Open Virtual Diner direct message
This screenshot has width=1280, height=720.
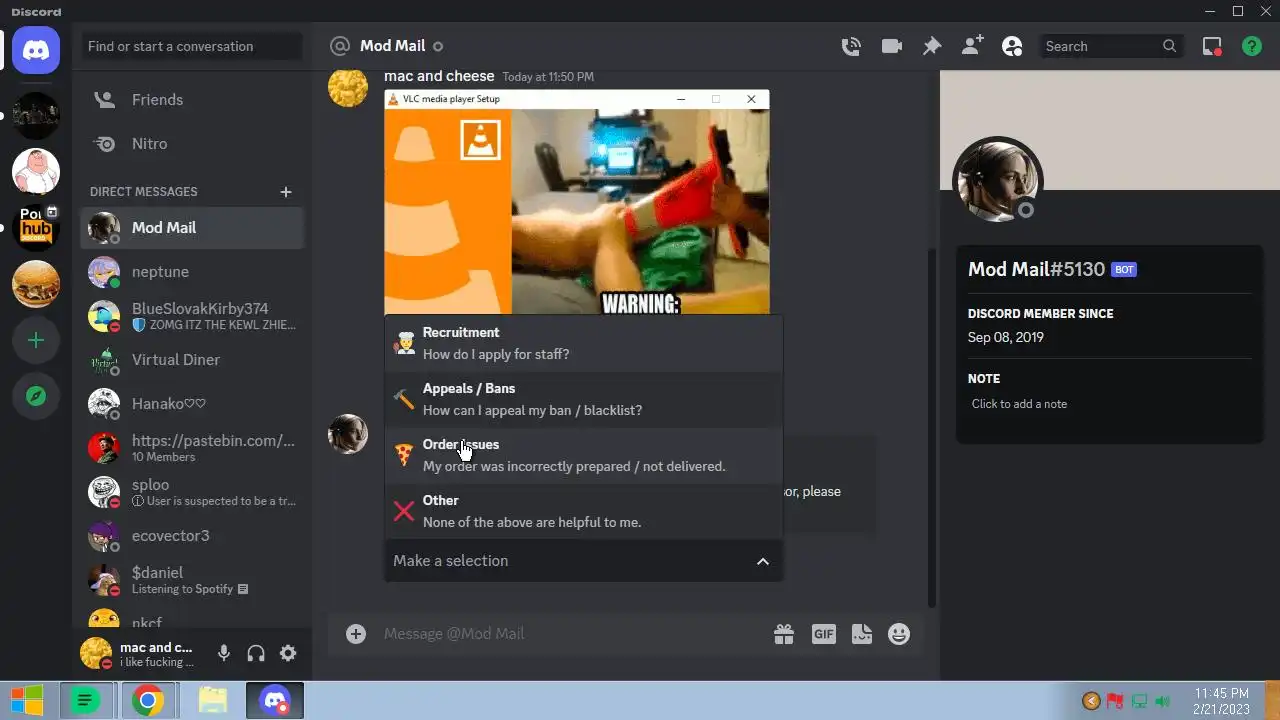192,360
